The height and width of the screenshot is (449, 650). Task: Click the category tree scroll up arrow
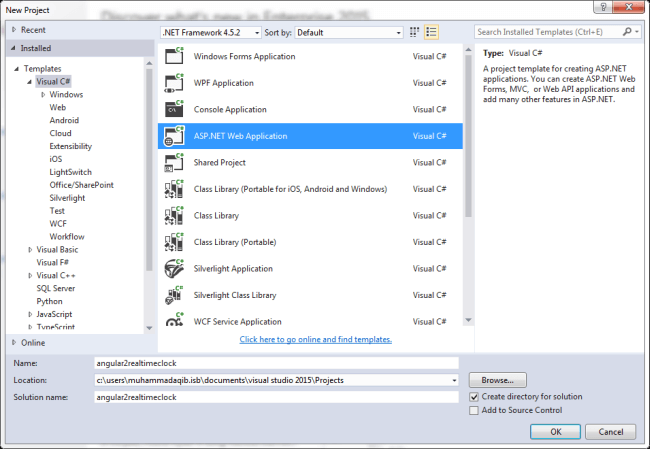pyautogui.click(x=149, y=63)
